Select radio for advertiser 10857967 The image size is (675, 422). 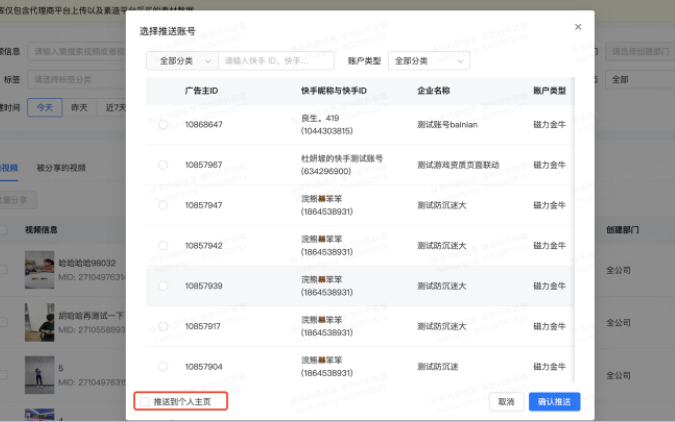tap(163, 165)
